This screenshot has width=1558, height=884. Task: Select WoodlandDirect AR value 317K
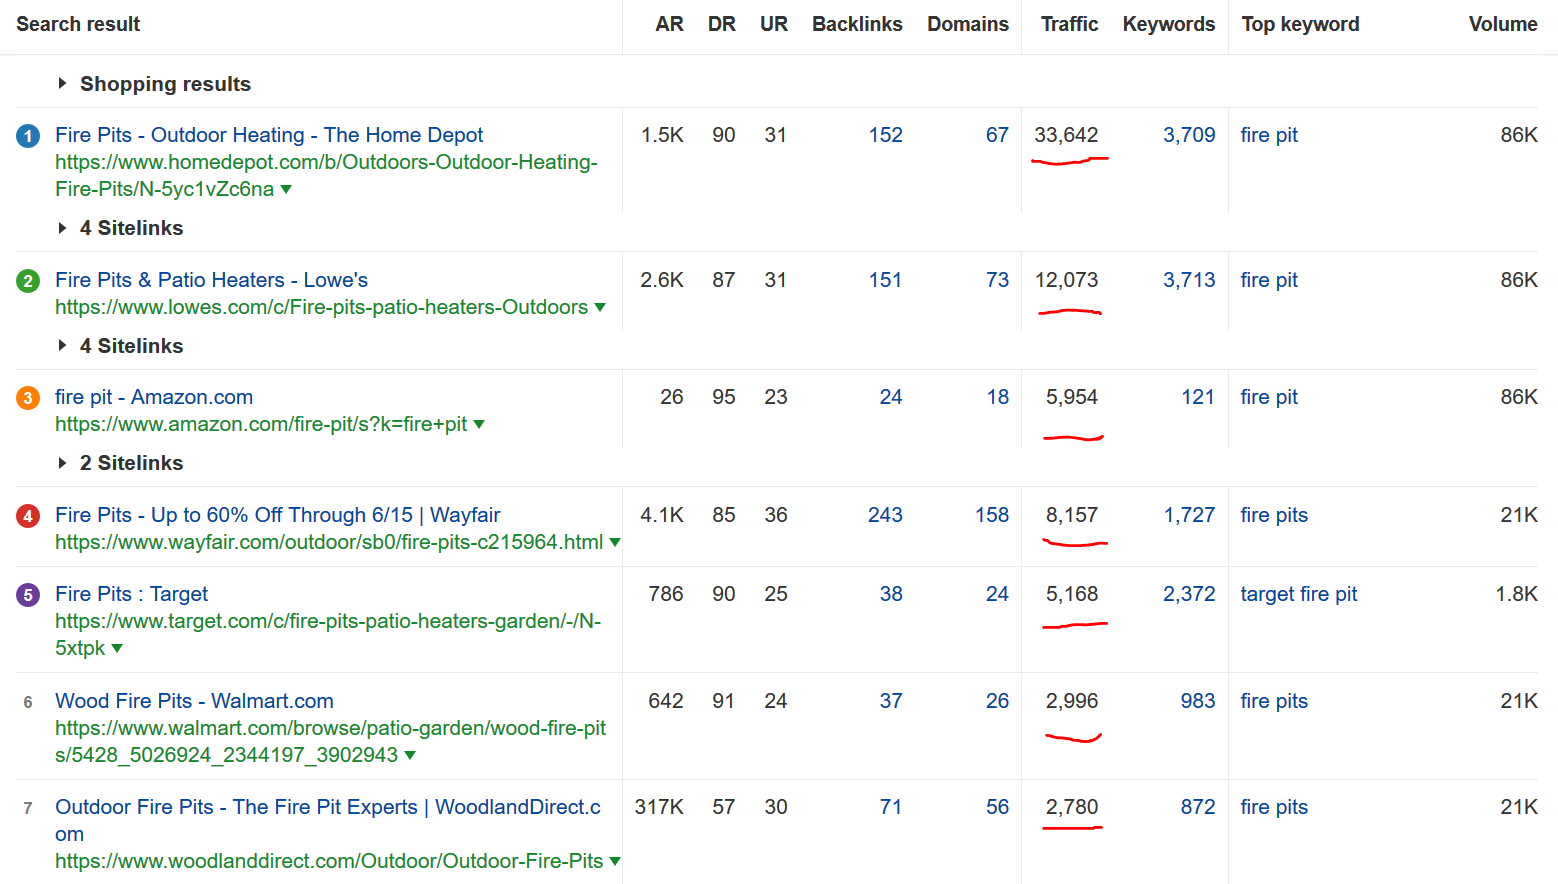click(659, 807)
